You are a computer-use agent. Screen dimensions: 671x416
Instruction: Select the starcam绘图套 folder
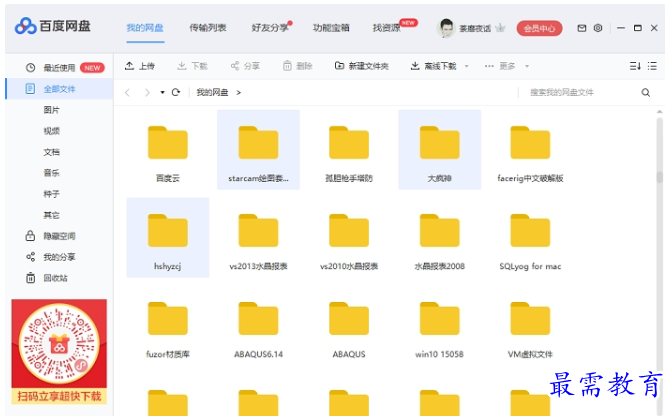[258, 149]
